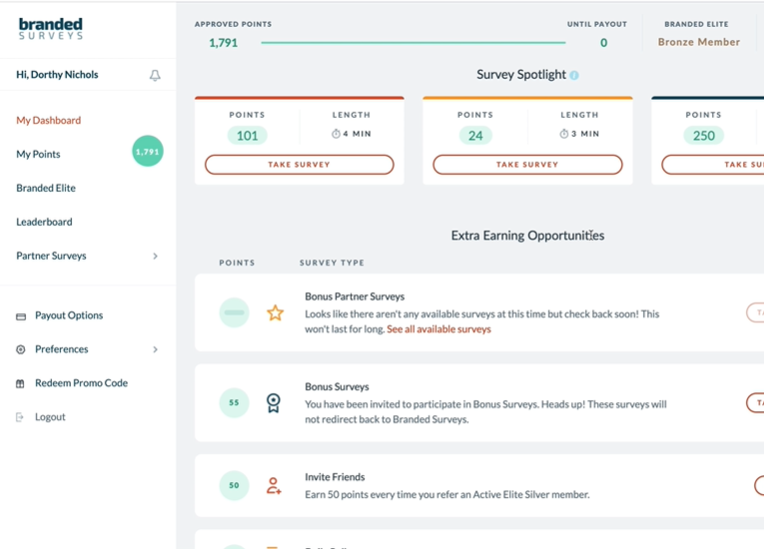The height and width of the screenshot is (549, 764).
Task: Click the Bonus Partner Surveys star icon
Action: pos(275,313)
